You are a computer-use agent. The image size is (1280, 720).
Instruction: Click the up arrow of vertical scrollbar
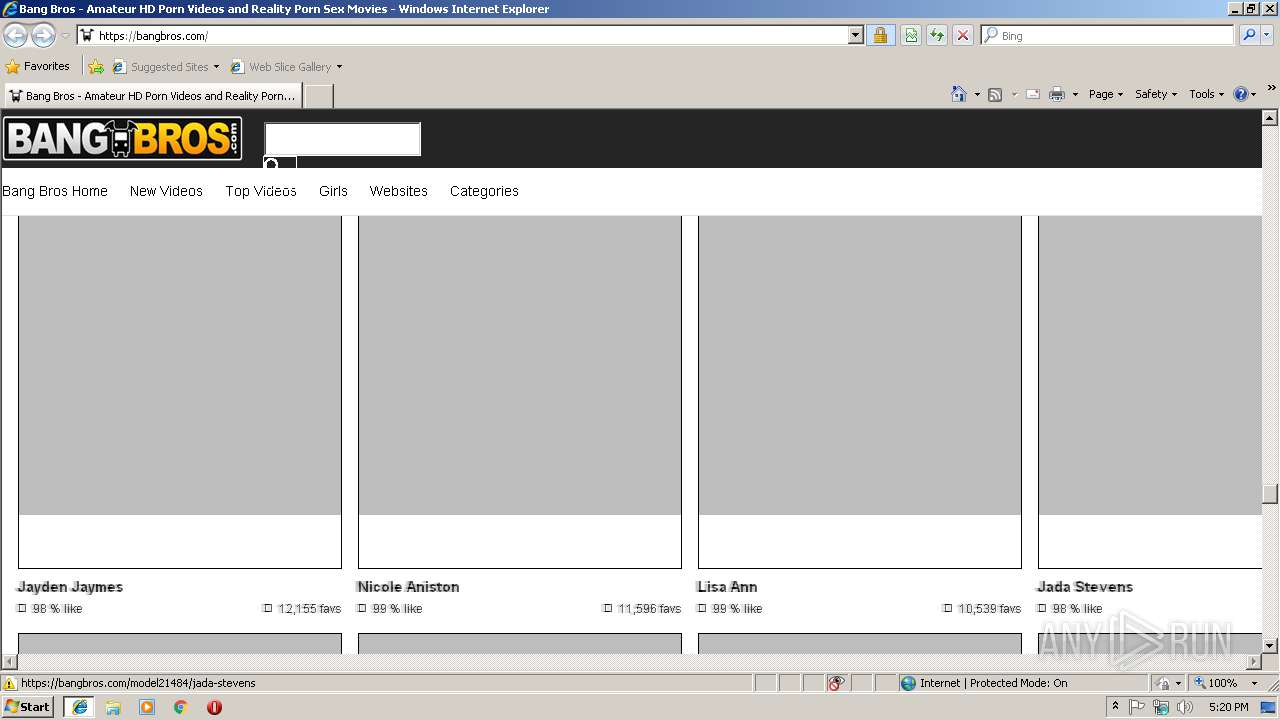[x=1270, y=118]
